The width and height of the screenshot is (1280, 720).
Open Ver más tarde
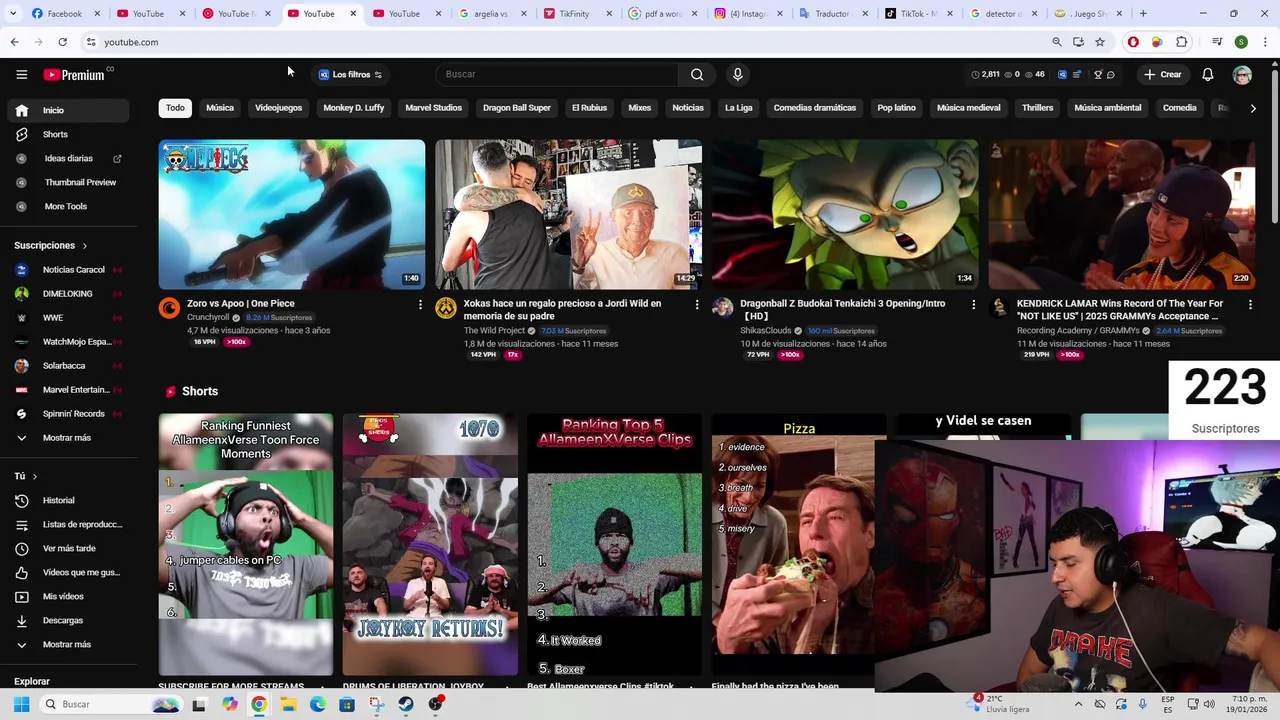(x=66, y=548)
